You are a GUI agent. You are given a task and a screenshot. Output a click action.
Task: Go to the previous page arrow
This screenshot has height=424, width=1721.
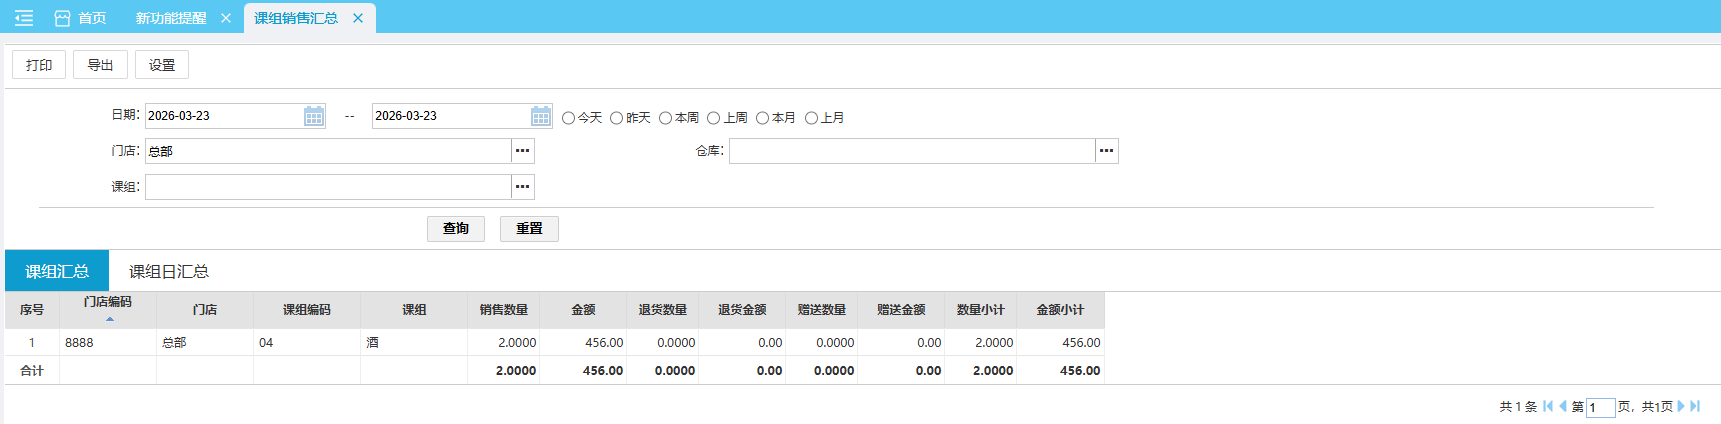(x=1562, y=406)
